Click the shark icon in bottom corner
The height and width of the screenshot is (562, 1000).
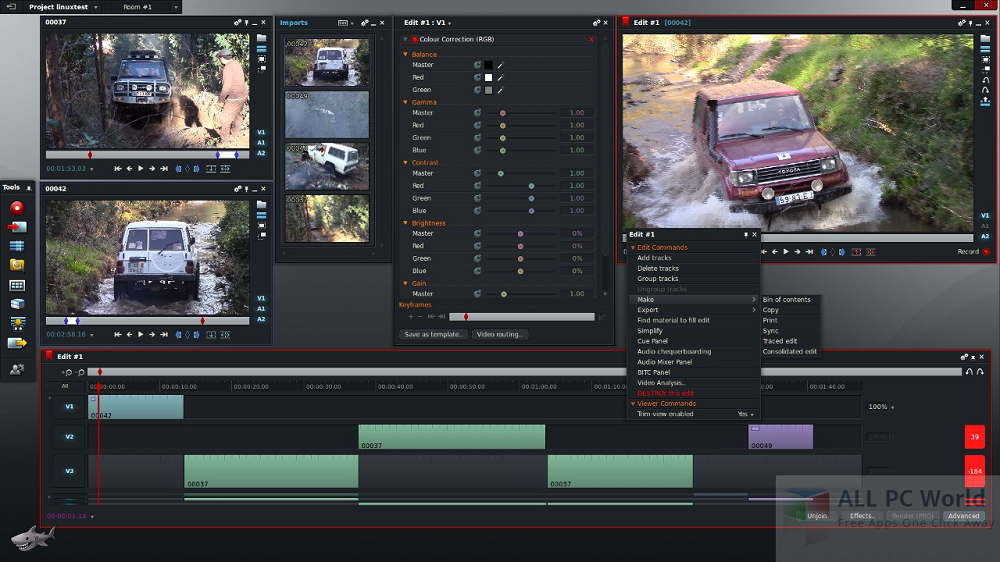pyautogui.click(x=32, y=538)
